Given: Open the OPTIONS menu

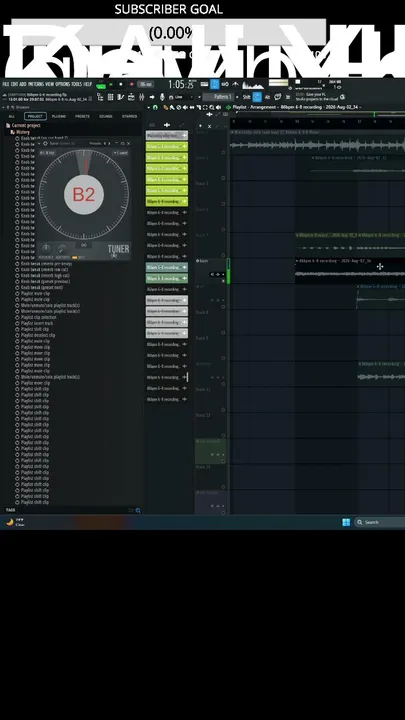Looking at the screenshot, I should click(x=63, y=84).
